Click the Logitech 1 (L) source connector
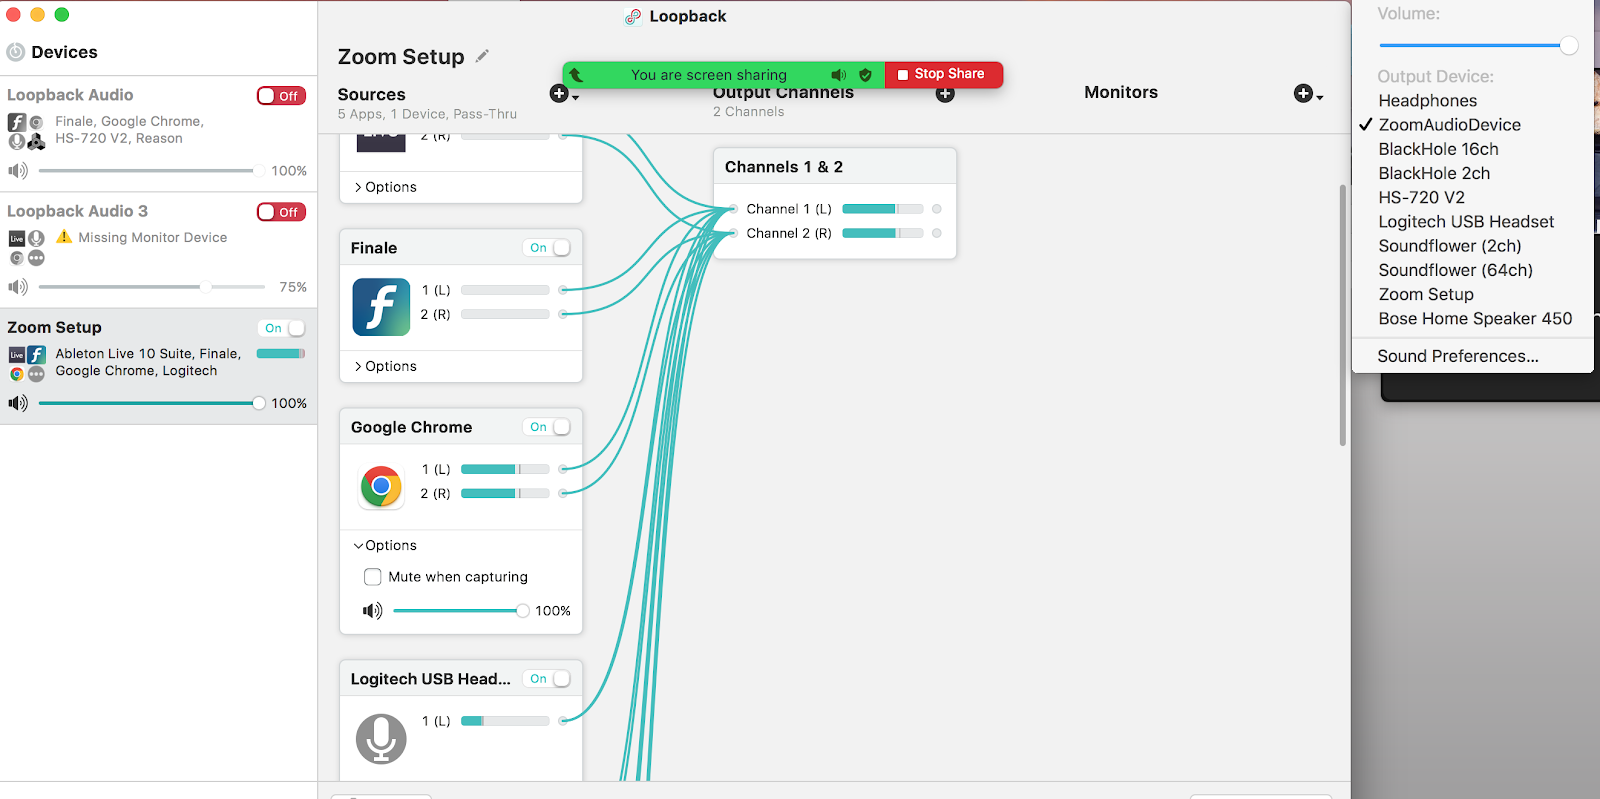The height and width of the screenshot is (799, 1600). (563, 721)
